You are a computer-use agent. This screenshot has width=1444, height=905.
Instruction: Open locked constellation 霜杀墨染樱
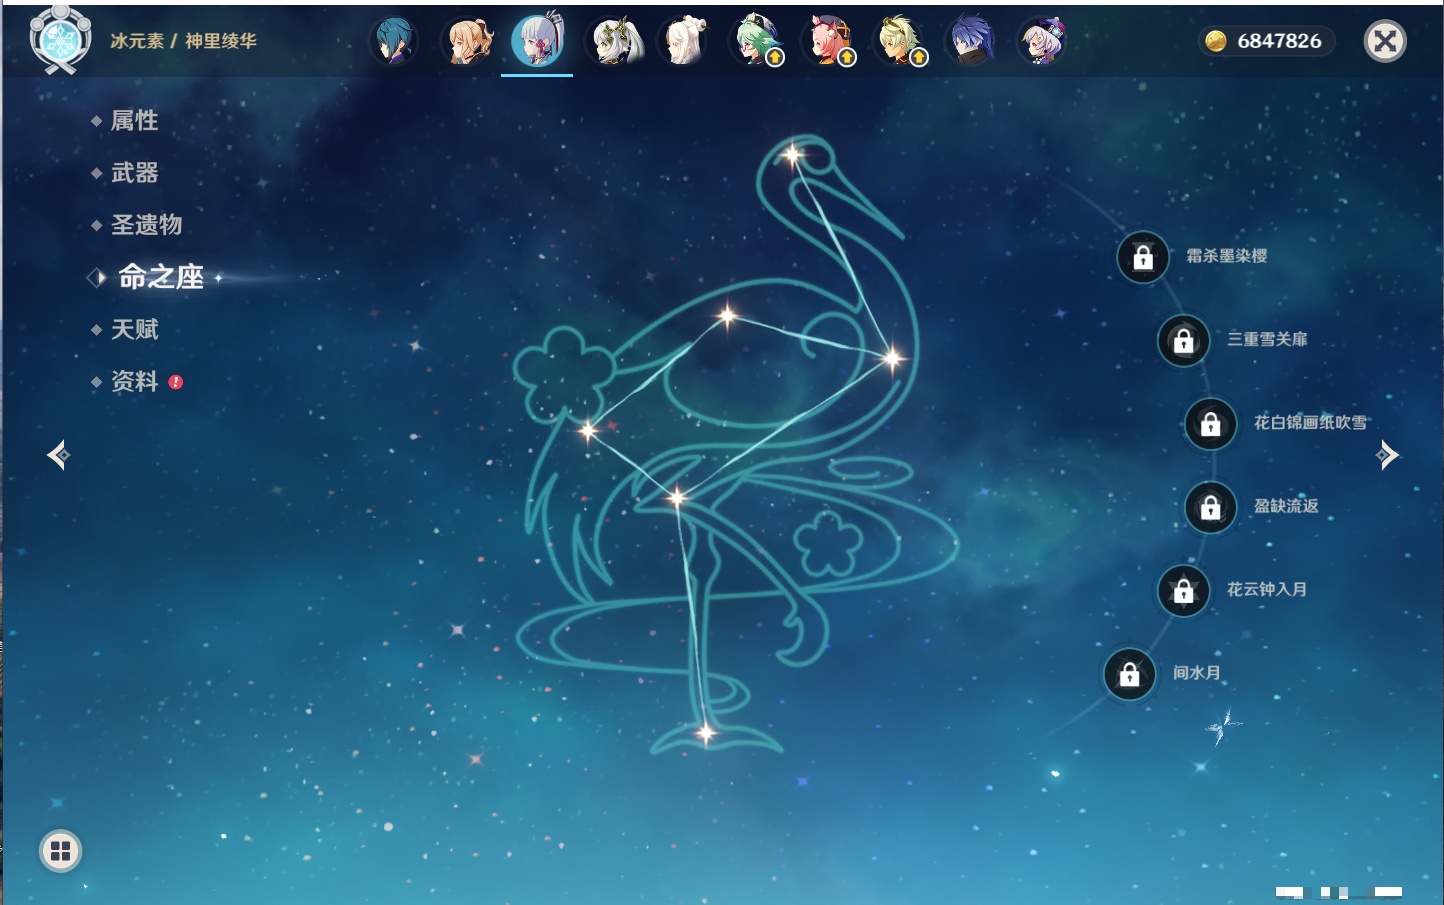click(1143, 258)
